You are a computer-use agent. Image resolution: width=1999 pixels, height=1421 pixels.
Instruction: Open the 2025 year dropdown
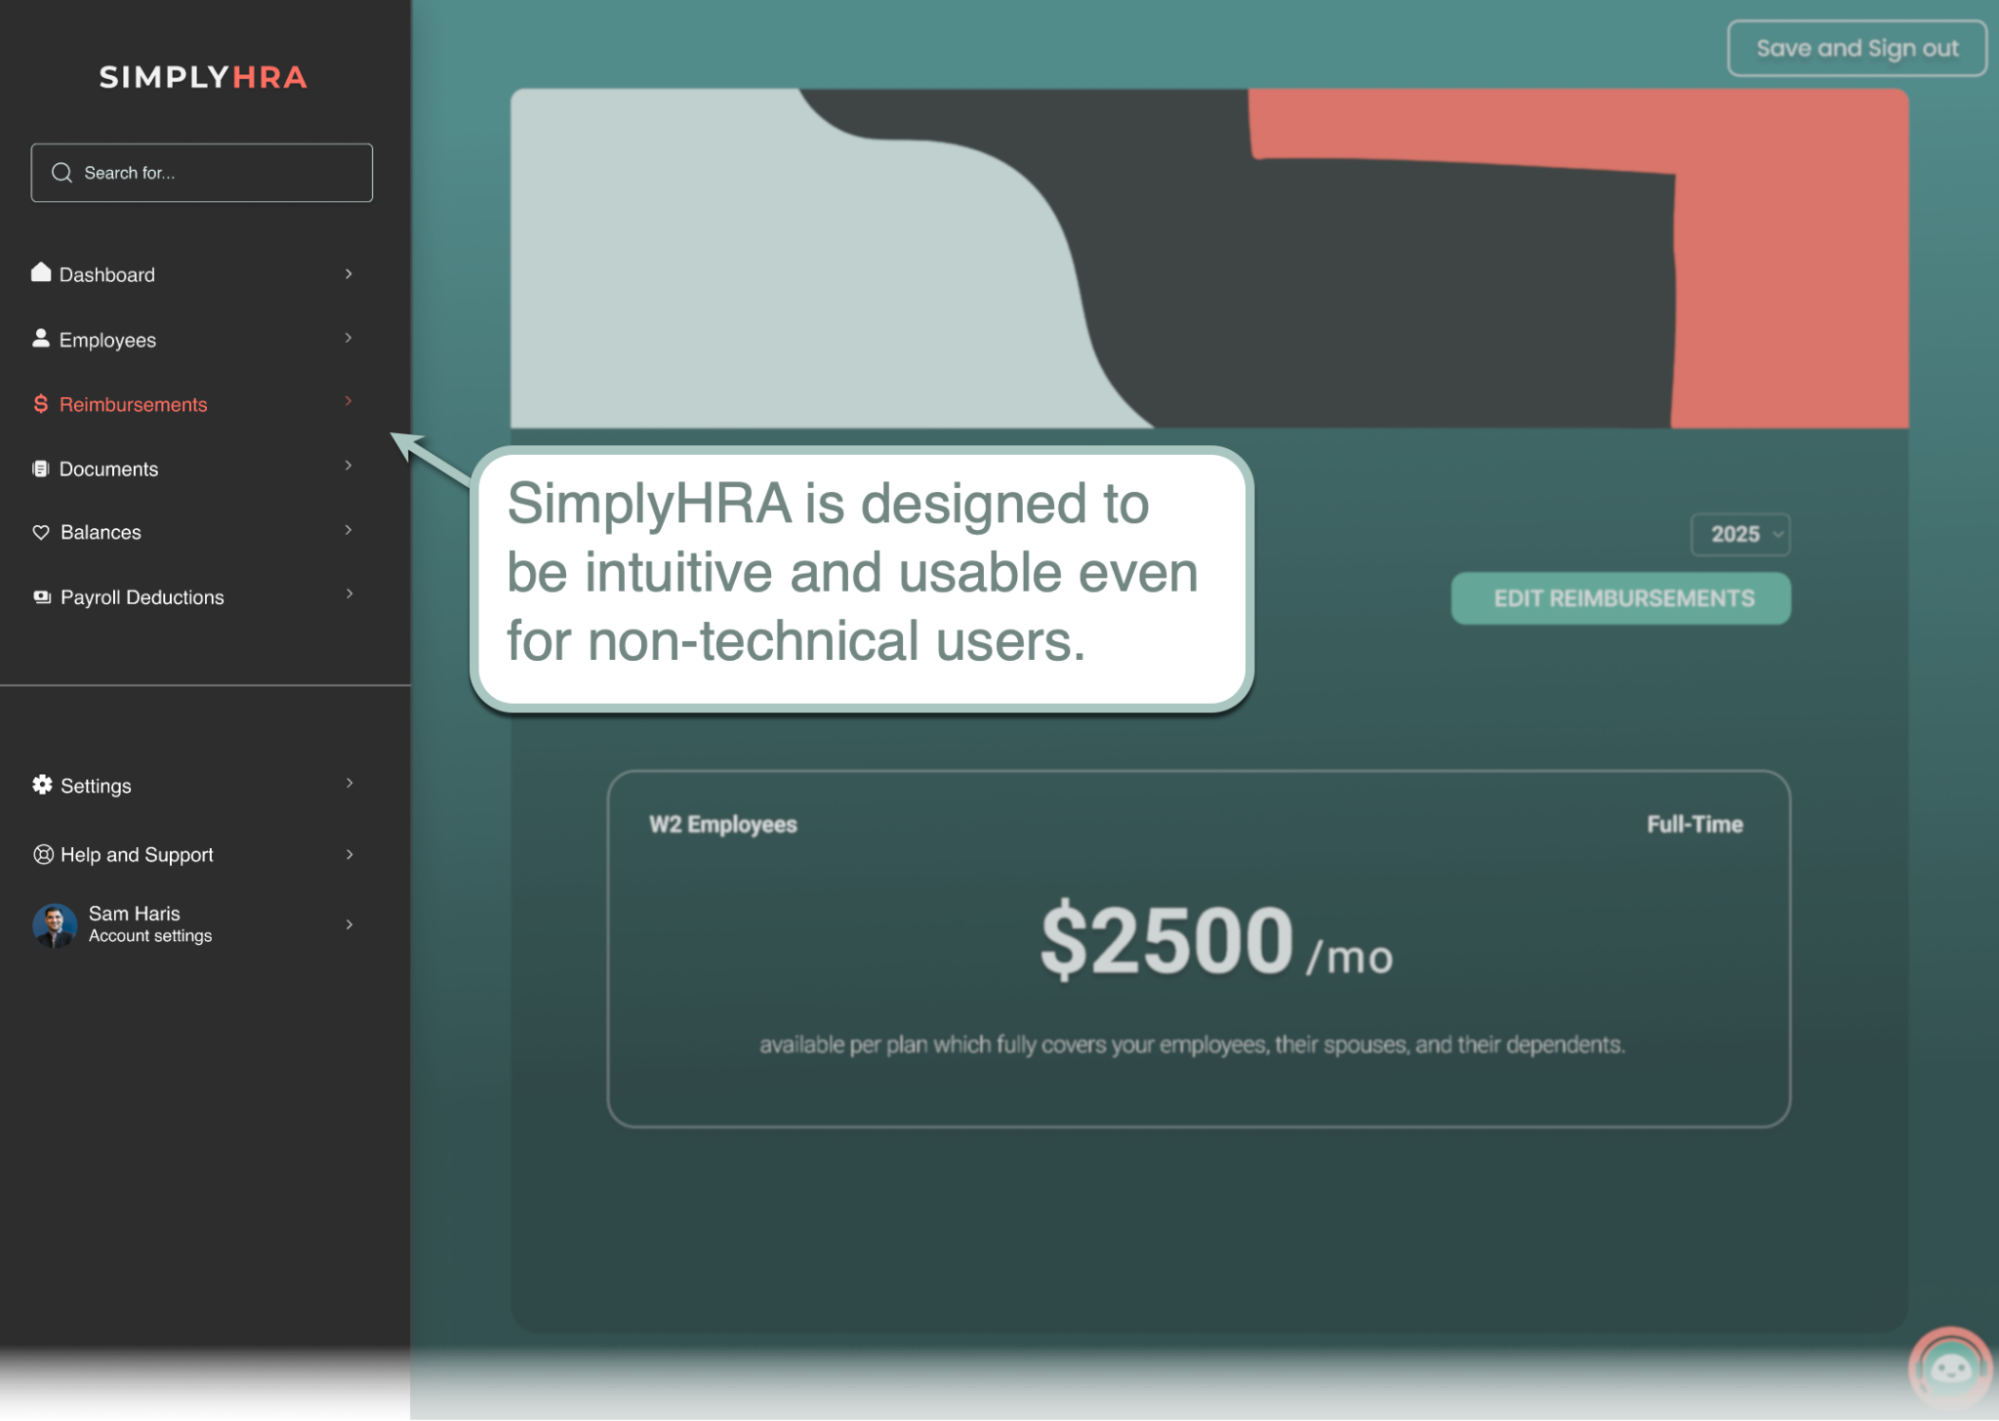click(1740, 534)
